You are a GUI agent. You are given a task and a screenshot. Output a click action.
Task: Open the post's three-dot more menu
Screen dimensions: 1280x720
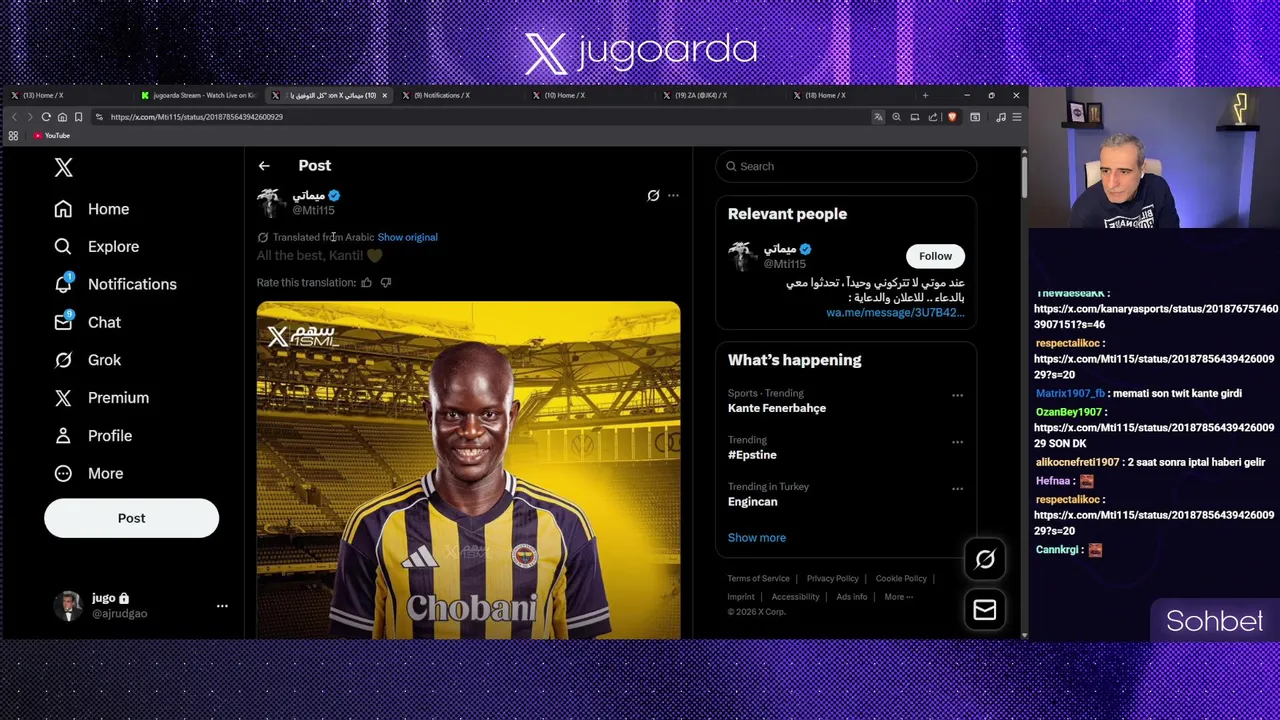[673, 196]
